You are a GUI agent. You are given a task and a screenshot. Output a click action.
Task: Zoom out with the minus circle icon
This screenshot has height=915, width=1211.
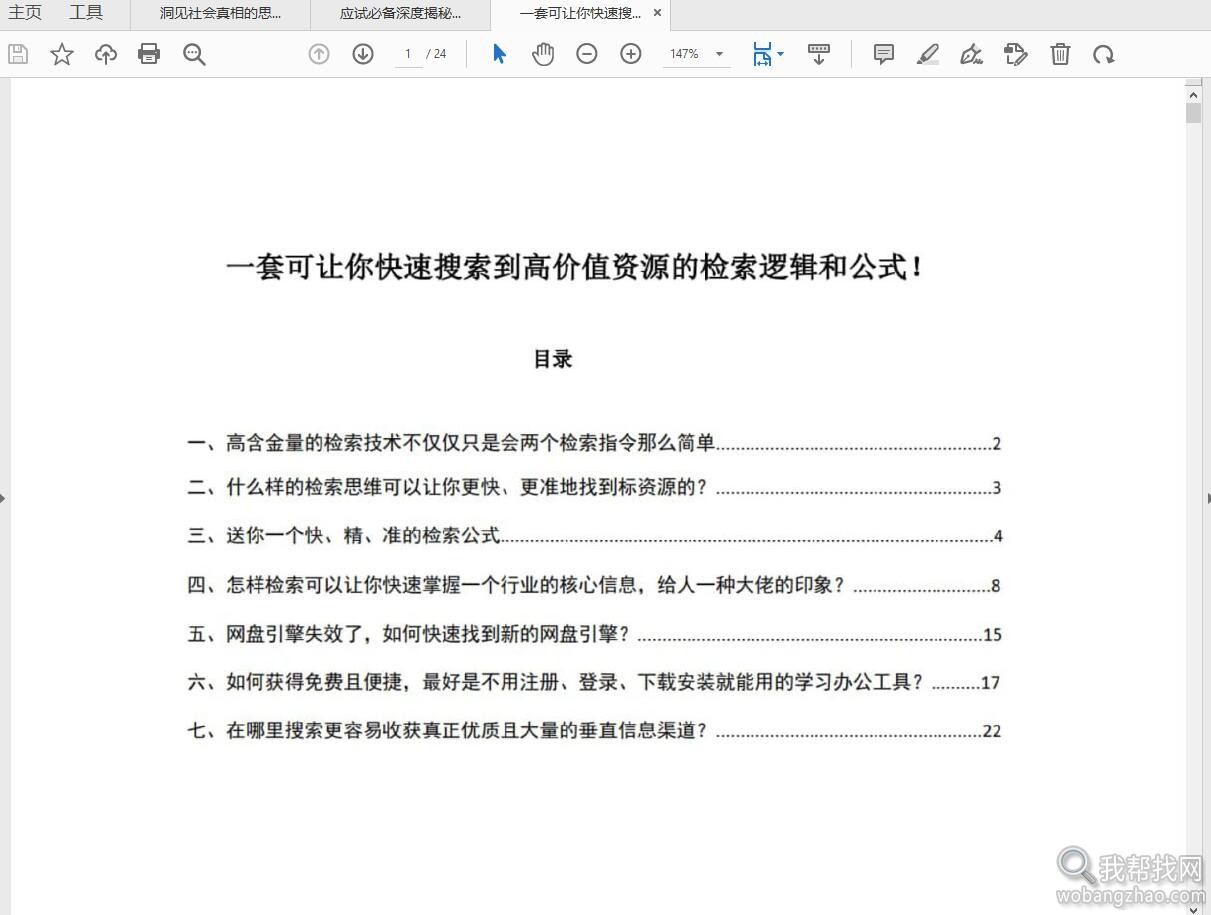click(587, 54)
